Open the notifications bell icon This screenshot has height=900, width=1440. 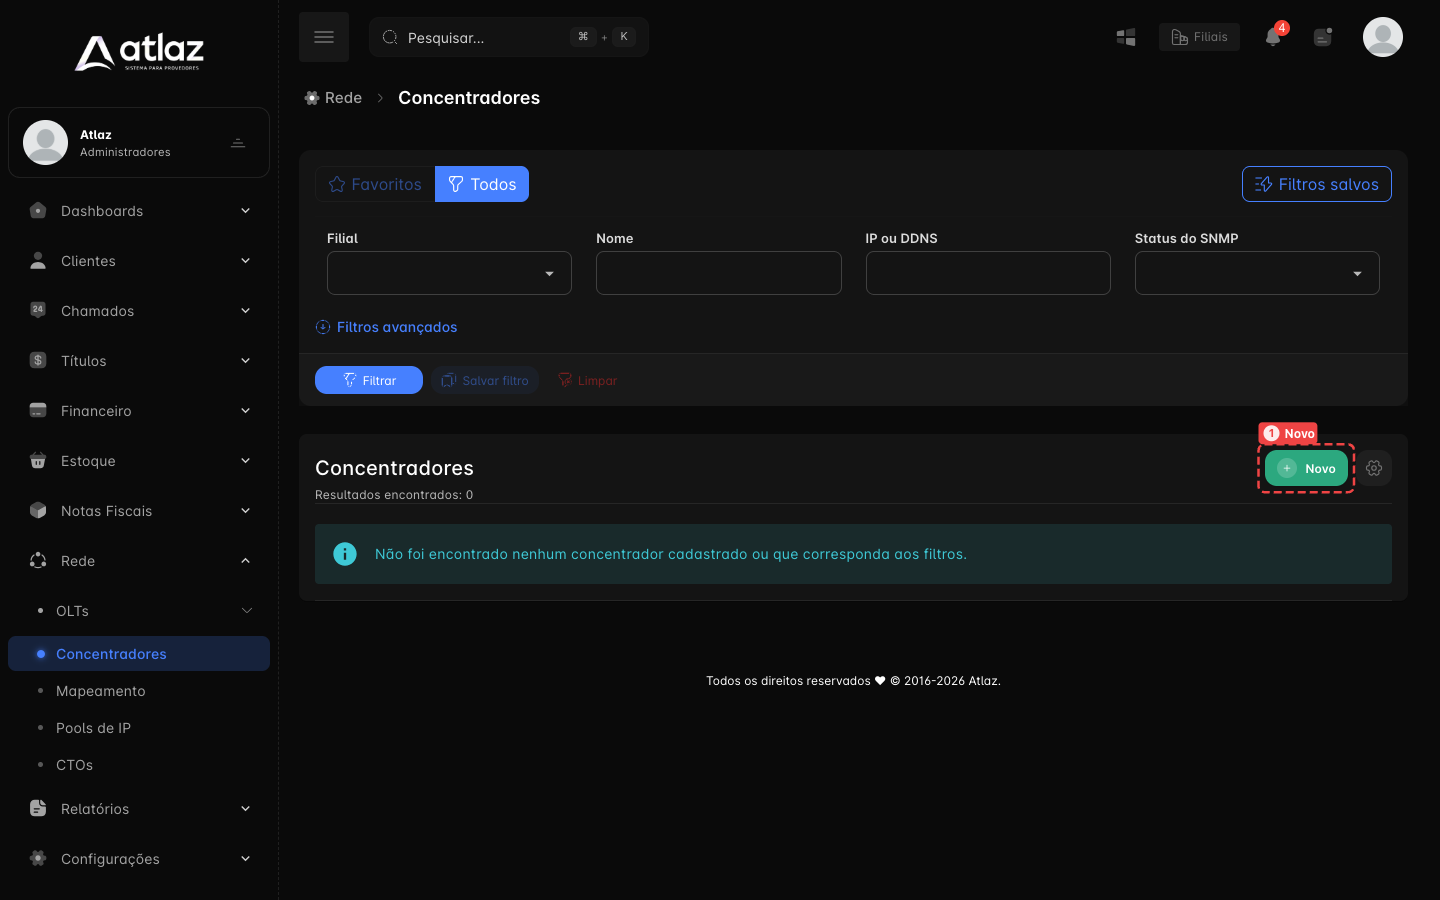(x=1273, y=37)
